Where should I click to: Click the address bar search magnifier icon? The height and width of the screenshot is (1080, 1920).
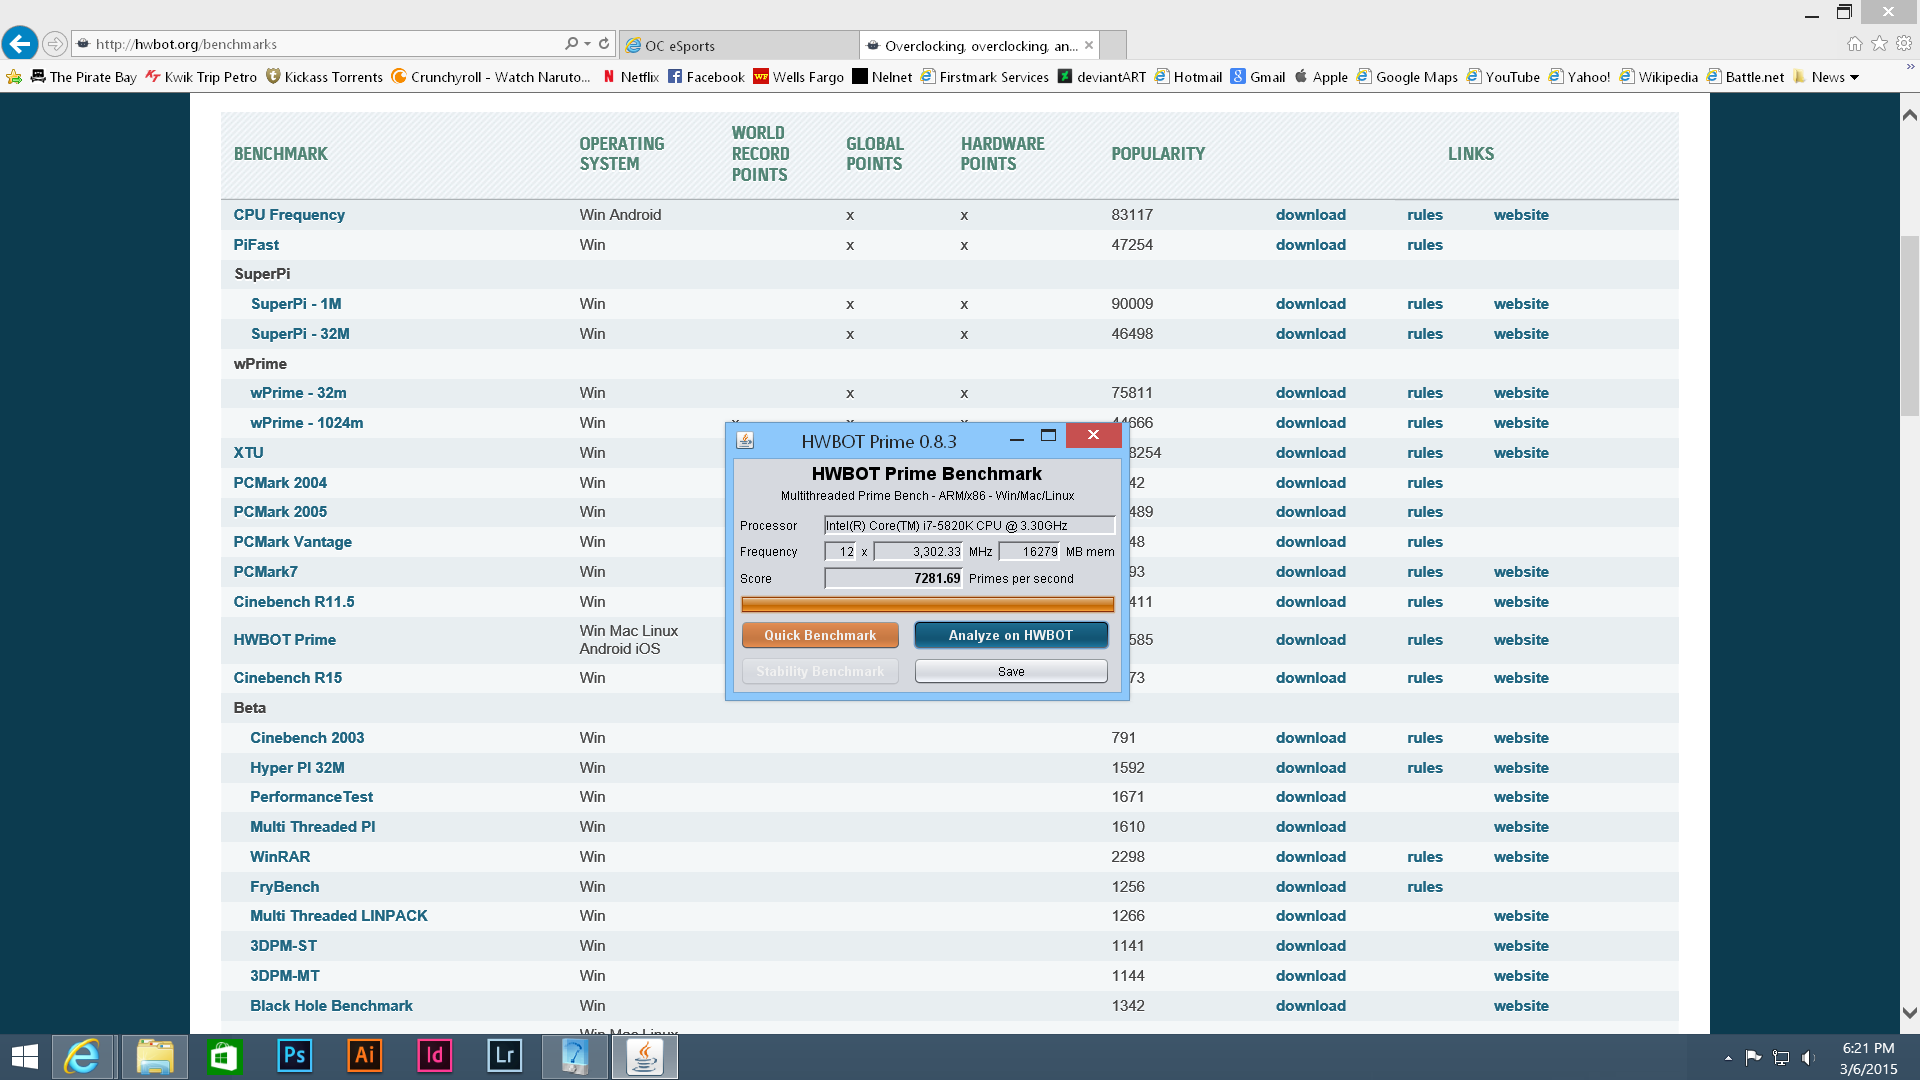click(571, 44)
